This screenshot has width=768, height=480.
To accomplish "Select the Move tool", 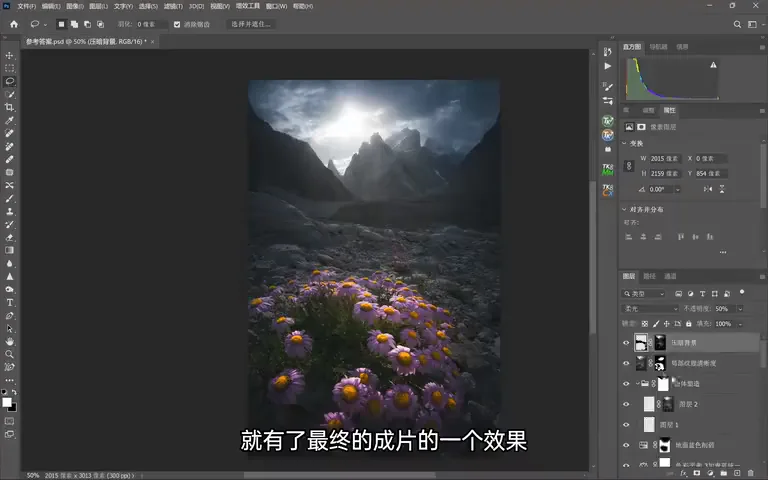I will point(9,55).
